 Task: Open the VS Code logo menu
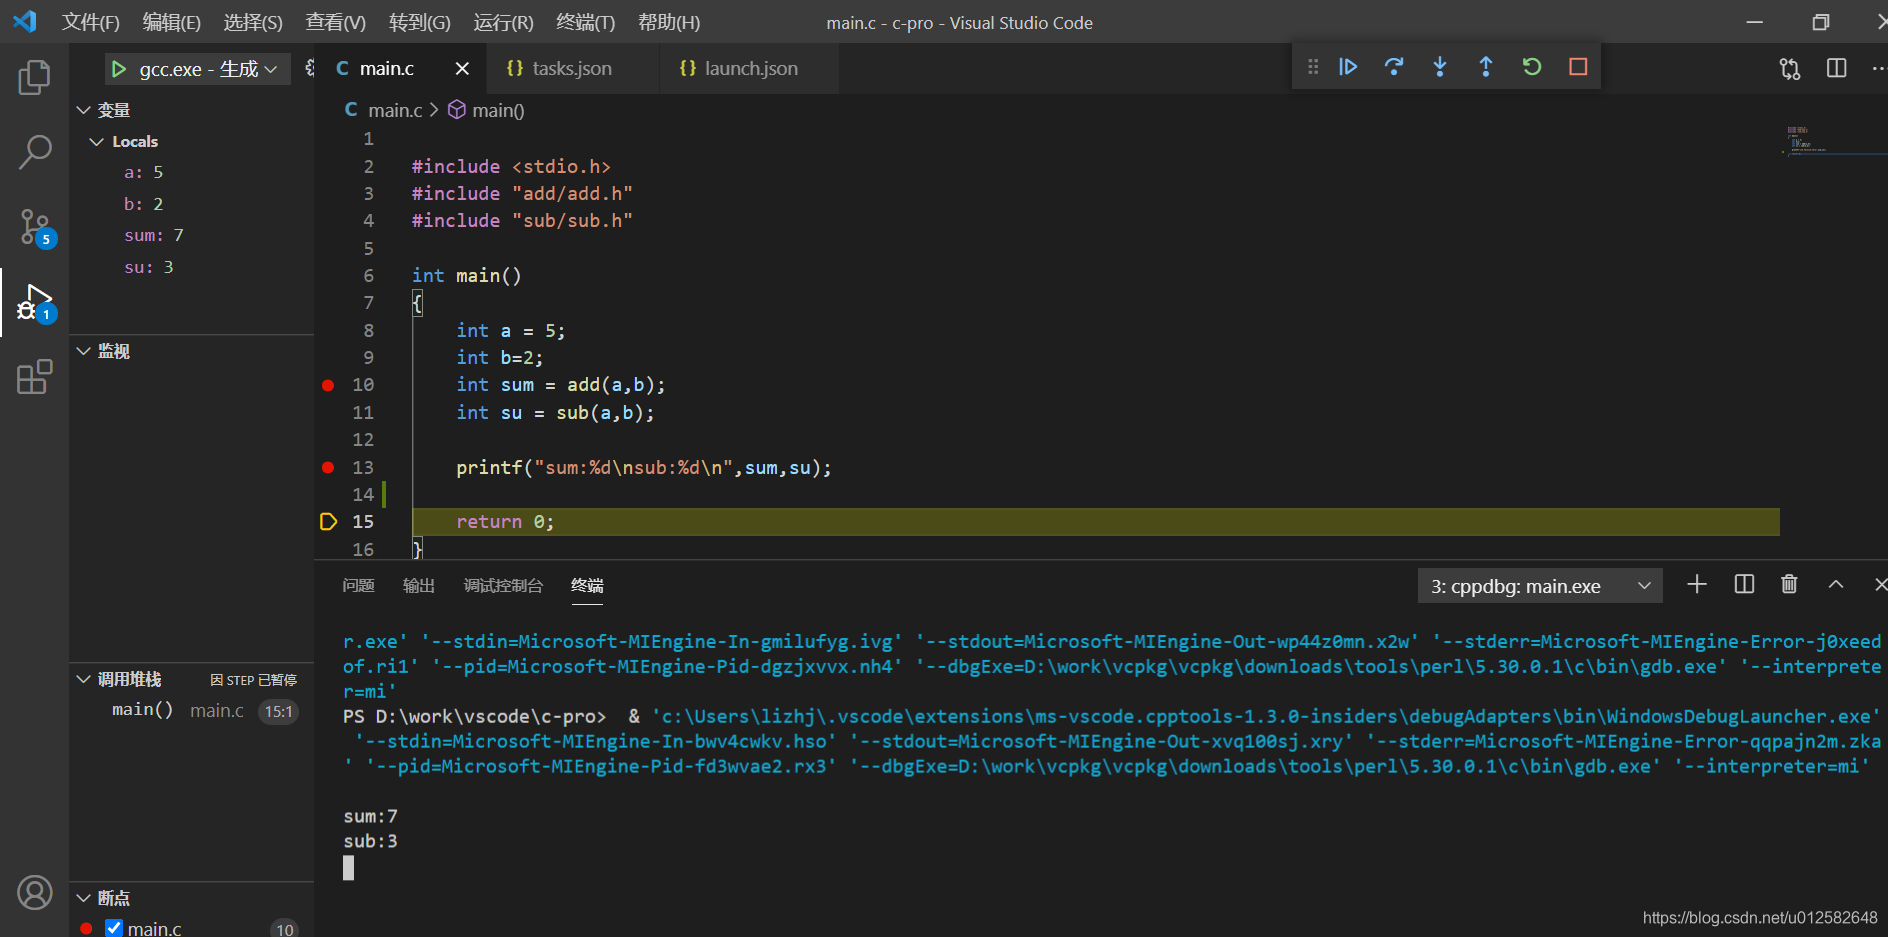(25, 21)
